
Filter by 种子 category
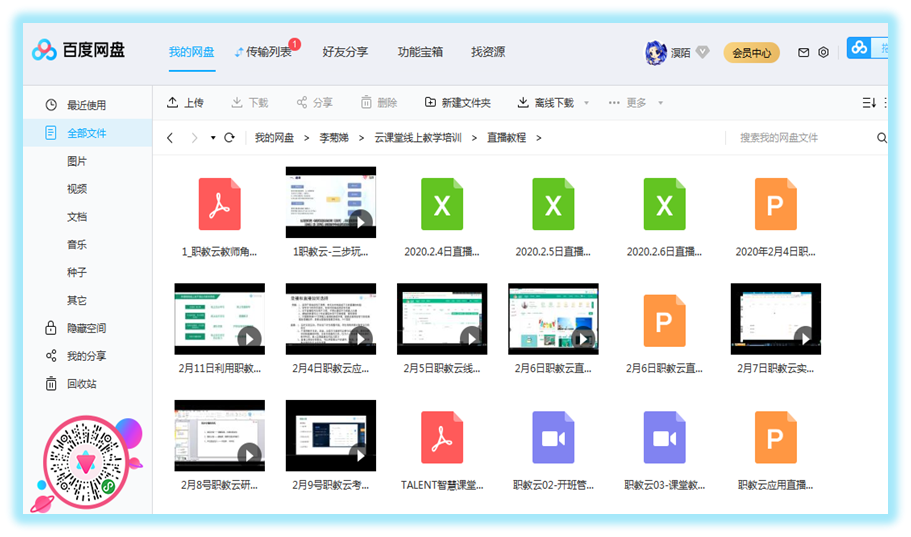(77, 273)
